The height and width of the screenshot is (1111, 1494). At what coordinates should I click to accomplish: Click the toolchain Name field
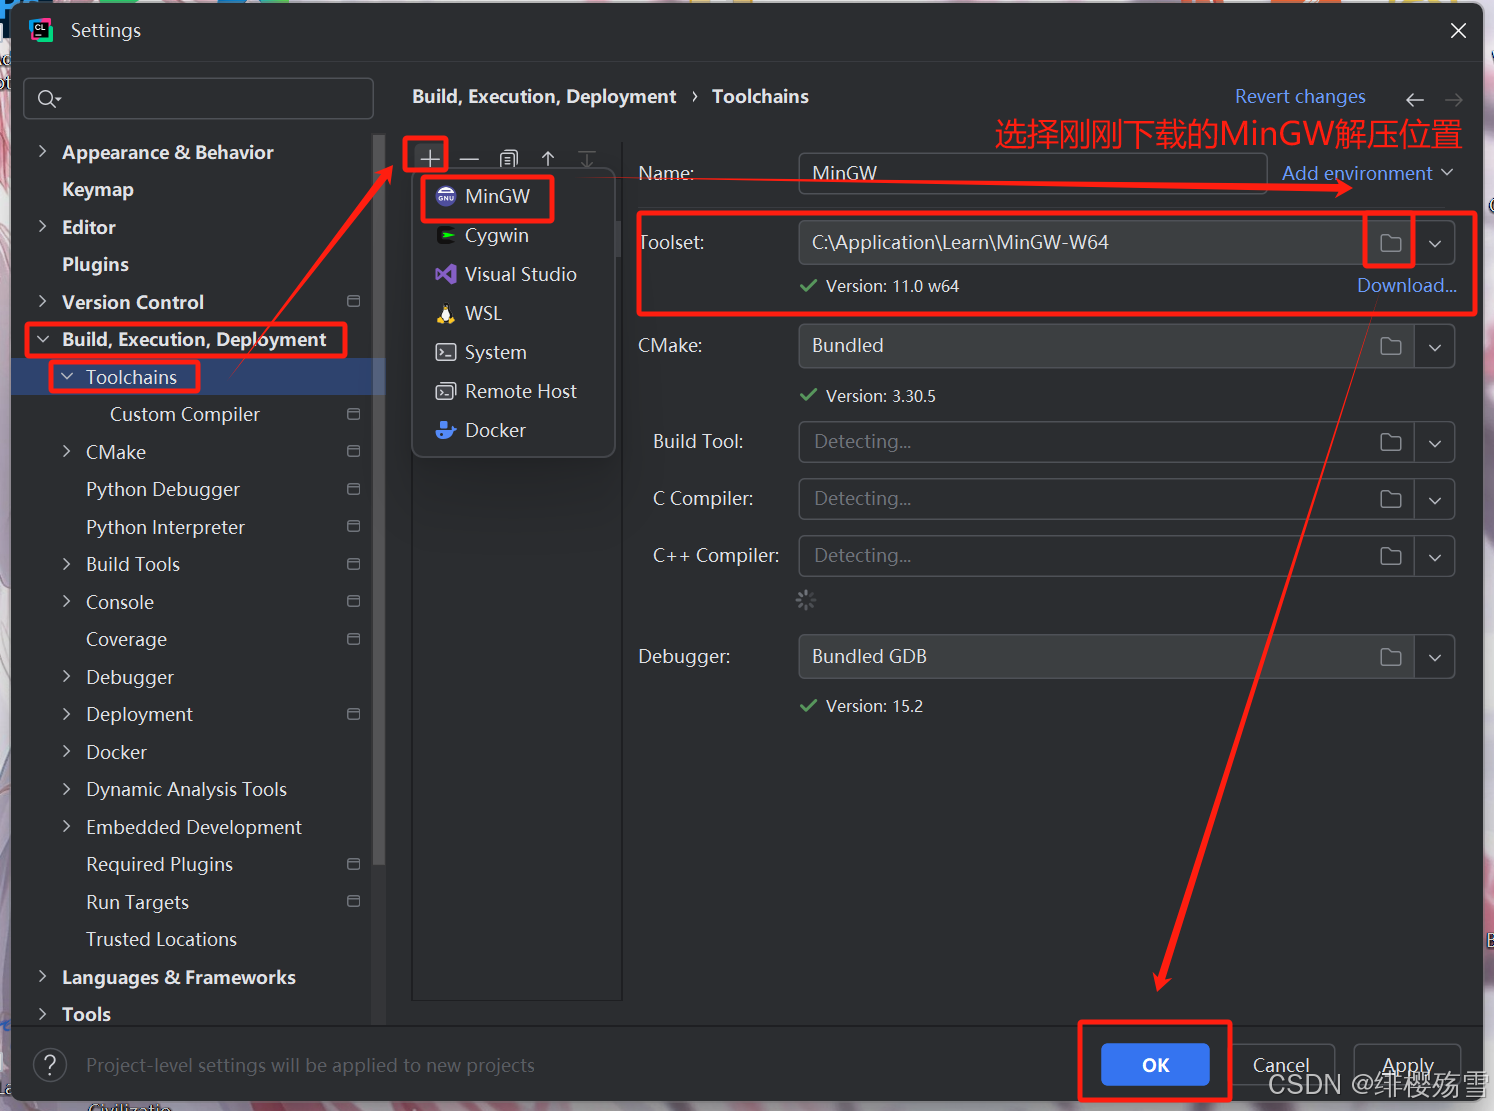pos(1032,173)
